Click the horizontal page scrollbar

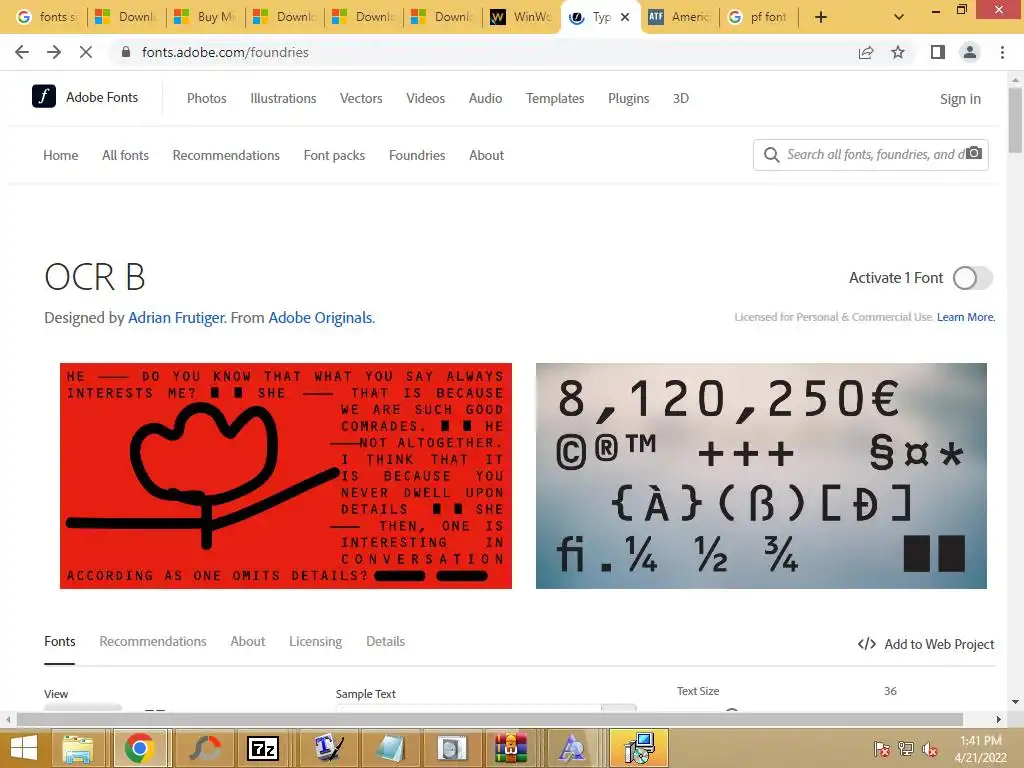pyautogui.click(x=490, y=720)
